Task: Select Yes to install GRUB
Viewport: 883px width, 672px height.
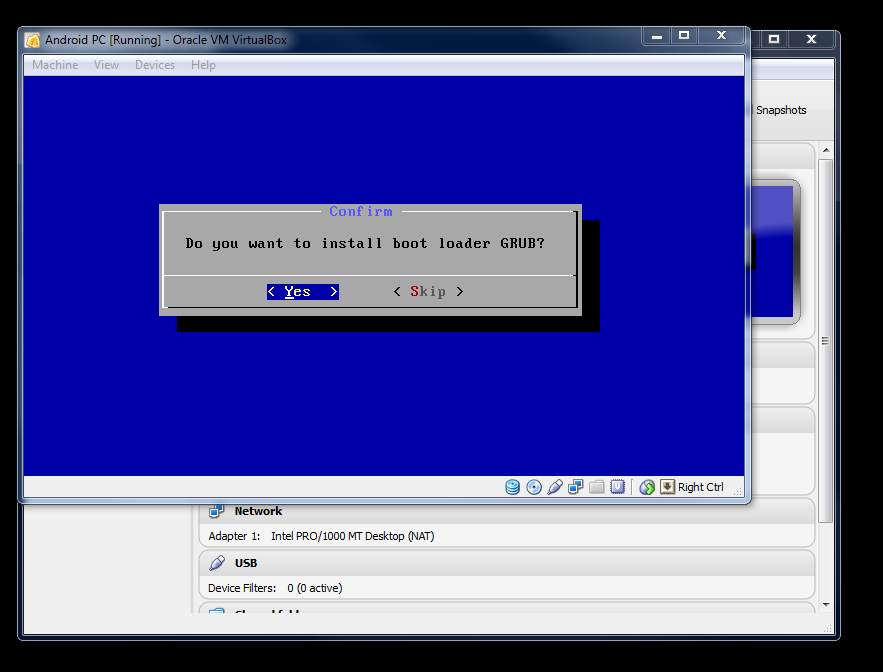Action: click(303, 292)
